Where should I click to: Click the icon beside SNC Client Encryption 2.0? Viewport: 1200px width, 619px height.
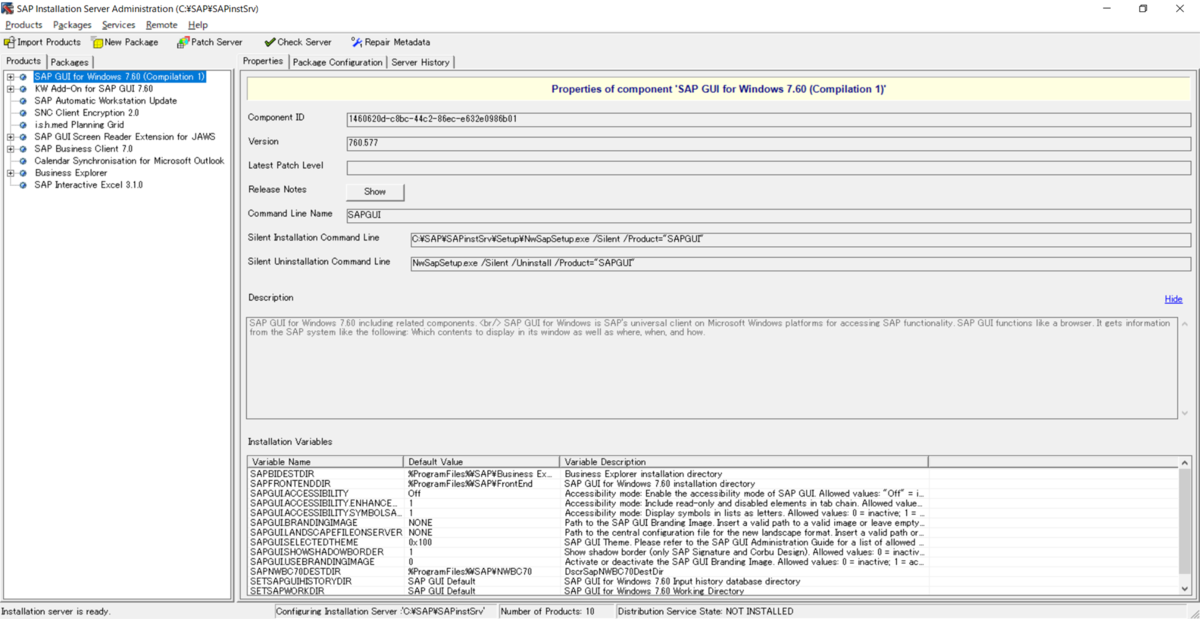click(23, 113)
